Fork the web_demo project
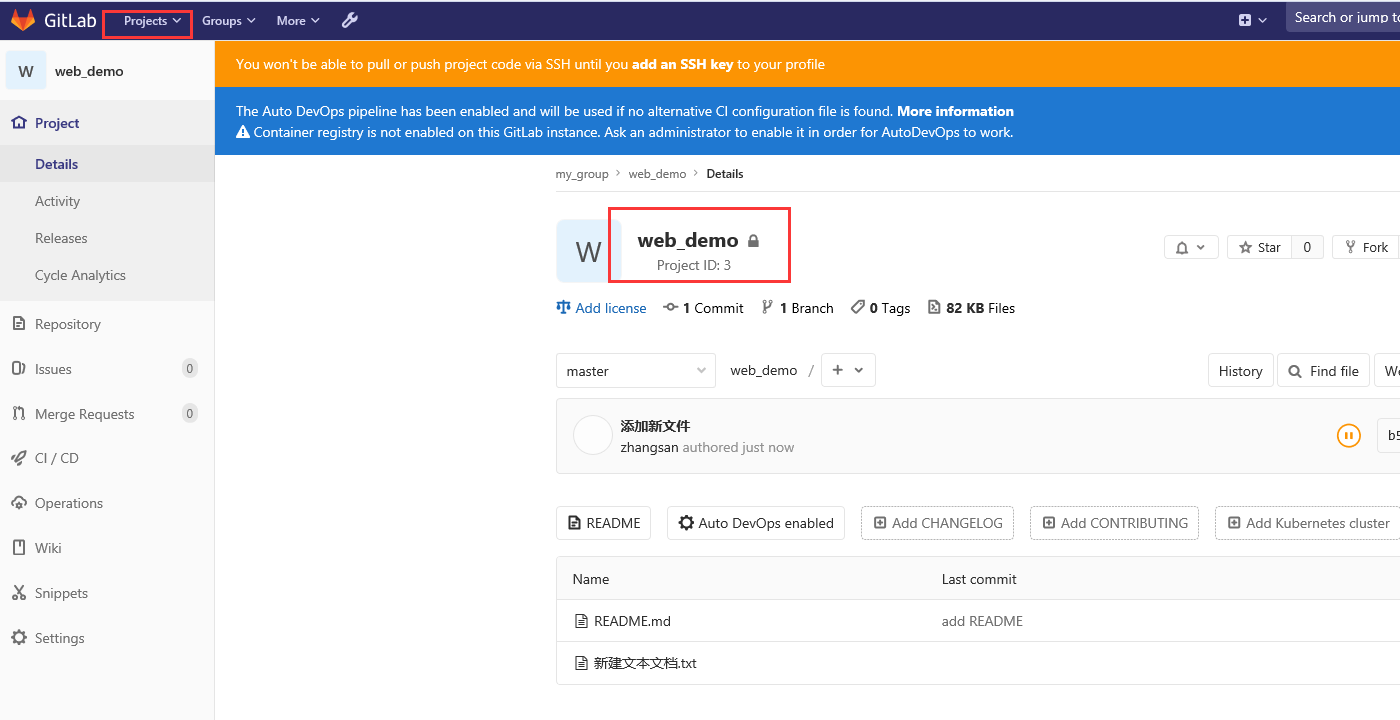Screen dimensions: 1400x720 [1366, 247]
